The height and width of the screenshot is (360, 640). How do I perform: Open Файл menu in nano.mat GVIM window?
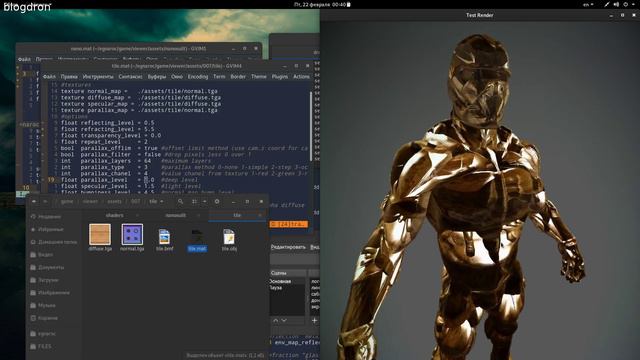(24, 59)
